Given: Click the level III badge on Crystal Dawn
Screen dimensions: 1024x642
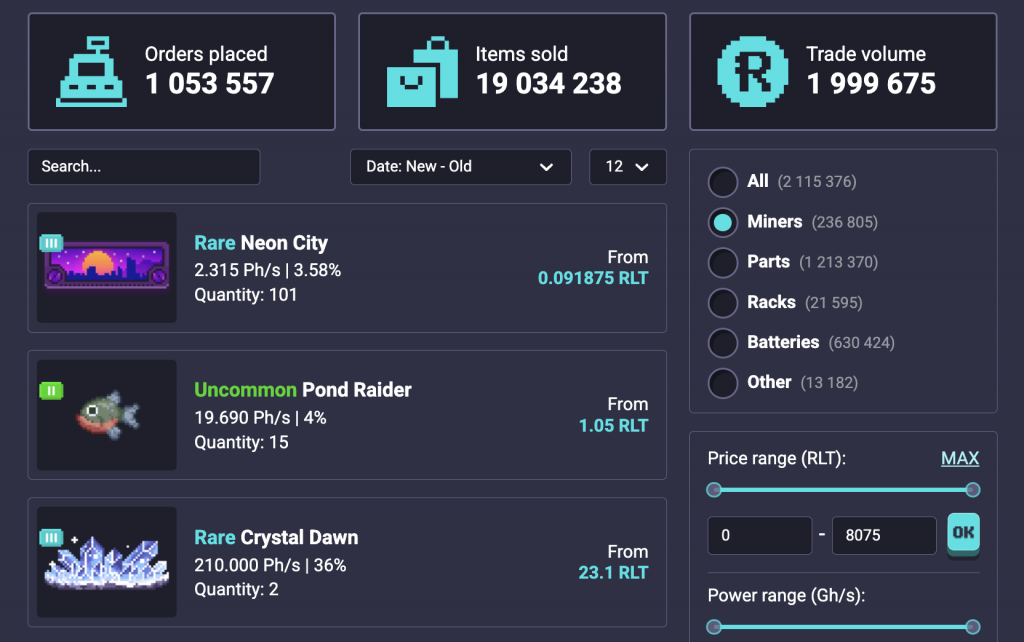Looking at the screenshot, I should pos(51,538).
